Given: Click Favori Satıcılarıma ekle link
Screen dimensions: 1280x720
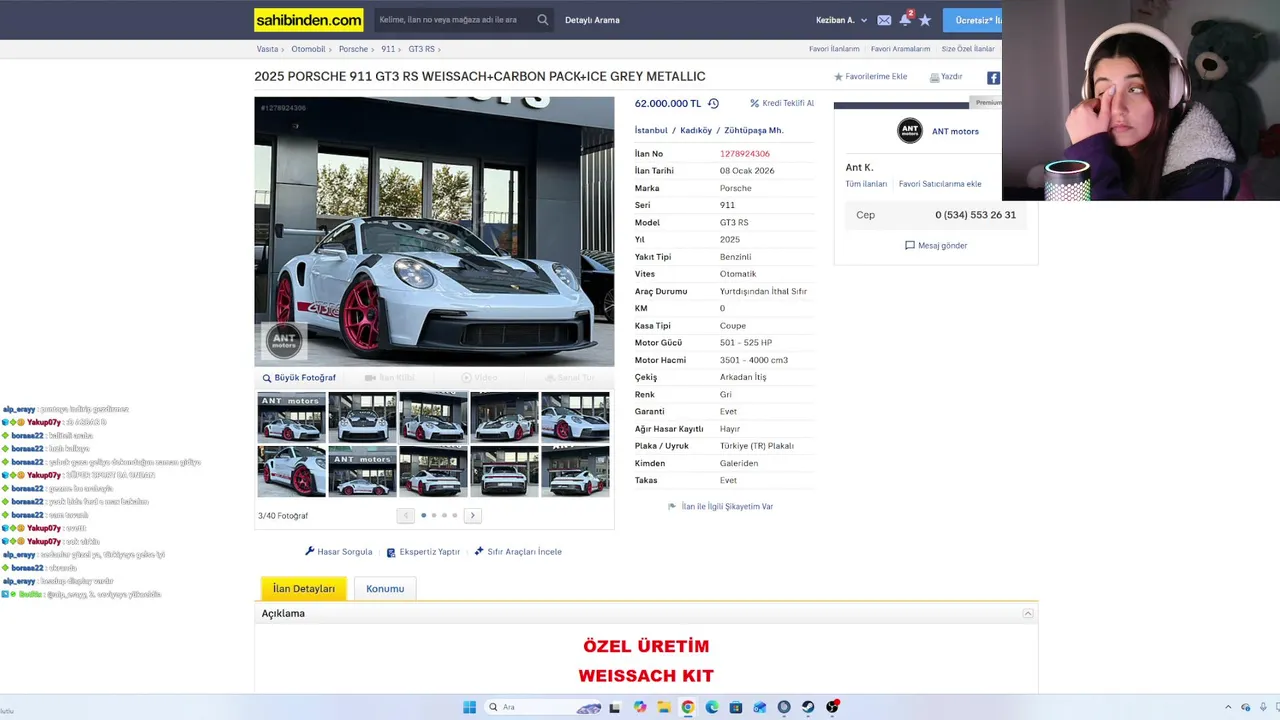Looking at the screenshot, I should pyautogui.click(x=940, y=184).
